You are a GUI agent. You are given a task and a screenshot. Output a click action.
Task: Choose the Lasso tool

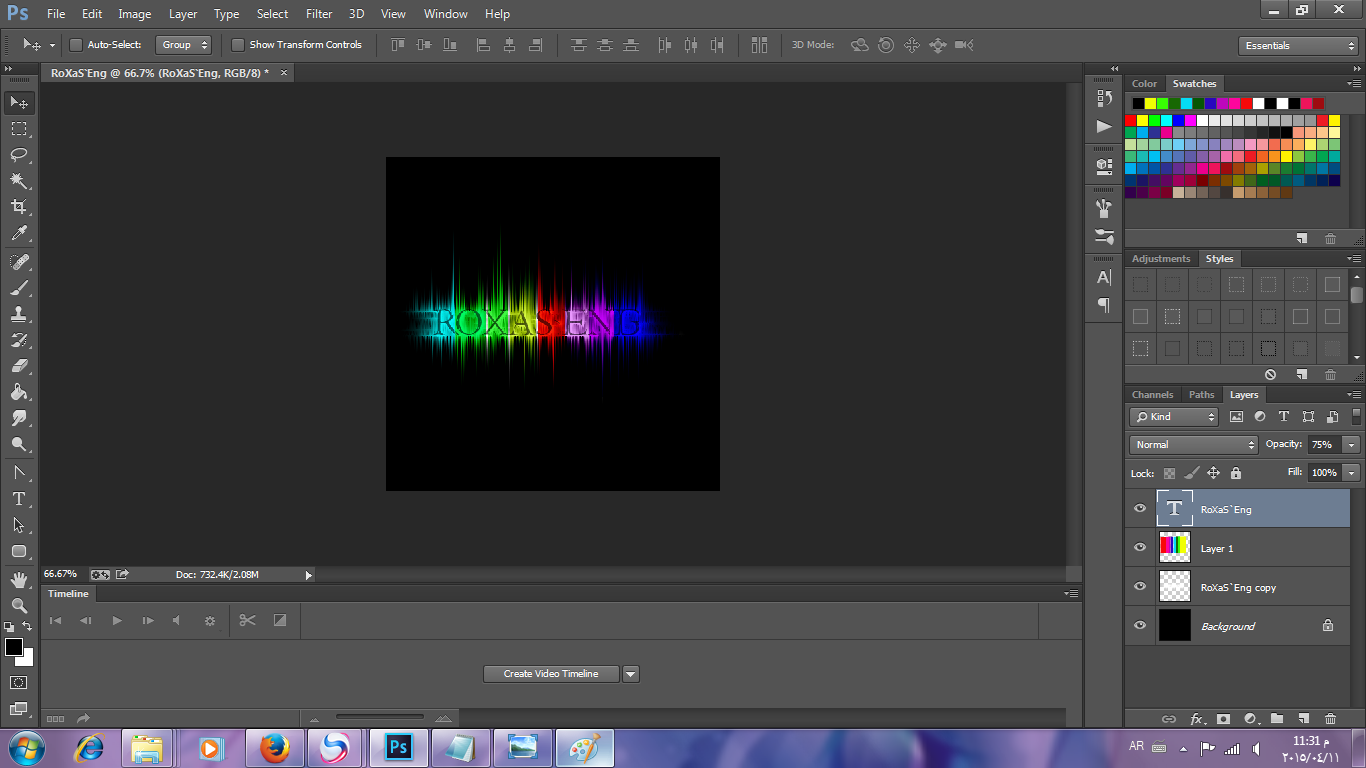19,155
